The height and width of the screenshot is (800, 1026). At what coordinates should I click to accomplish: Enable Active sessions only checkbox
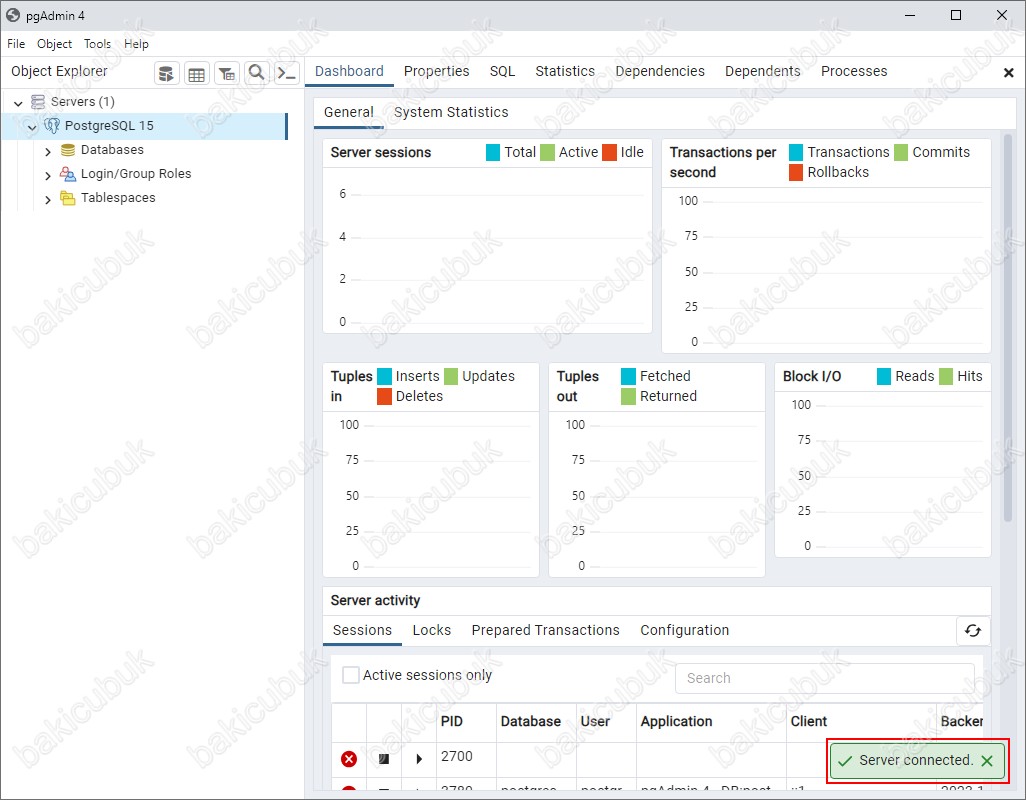tap(351, 675)
